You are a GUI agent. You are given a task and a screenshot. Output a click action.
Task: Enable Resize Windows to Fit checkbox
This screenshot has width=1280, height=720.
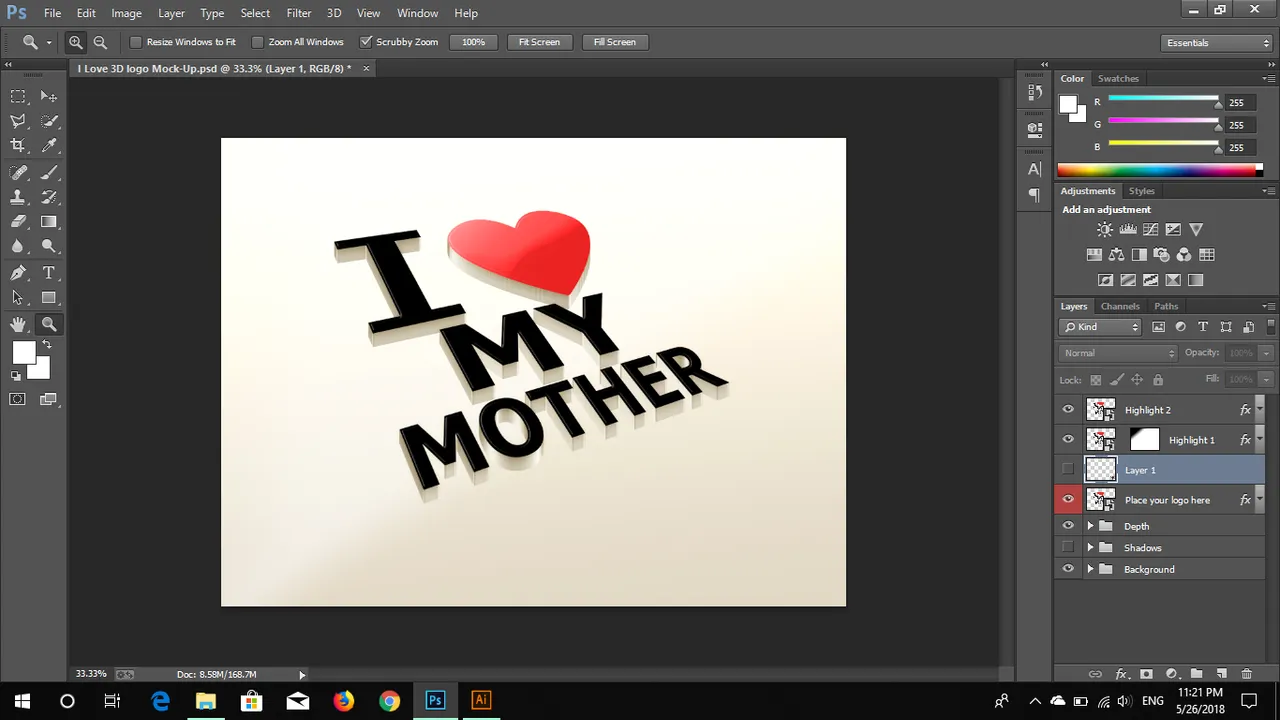136,42
